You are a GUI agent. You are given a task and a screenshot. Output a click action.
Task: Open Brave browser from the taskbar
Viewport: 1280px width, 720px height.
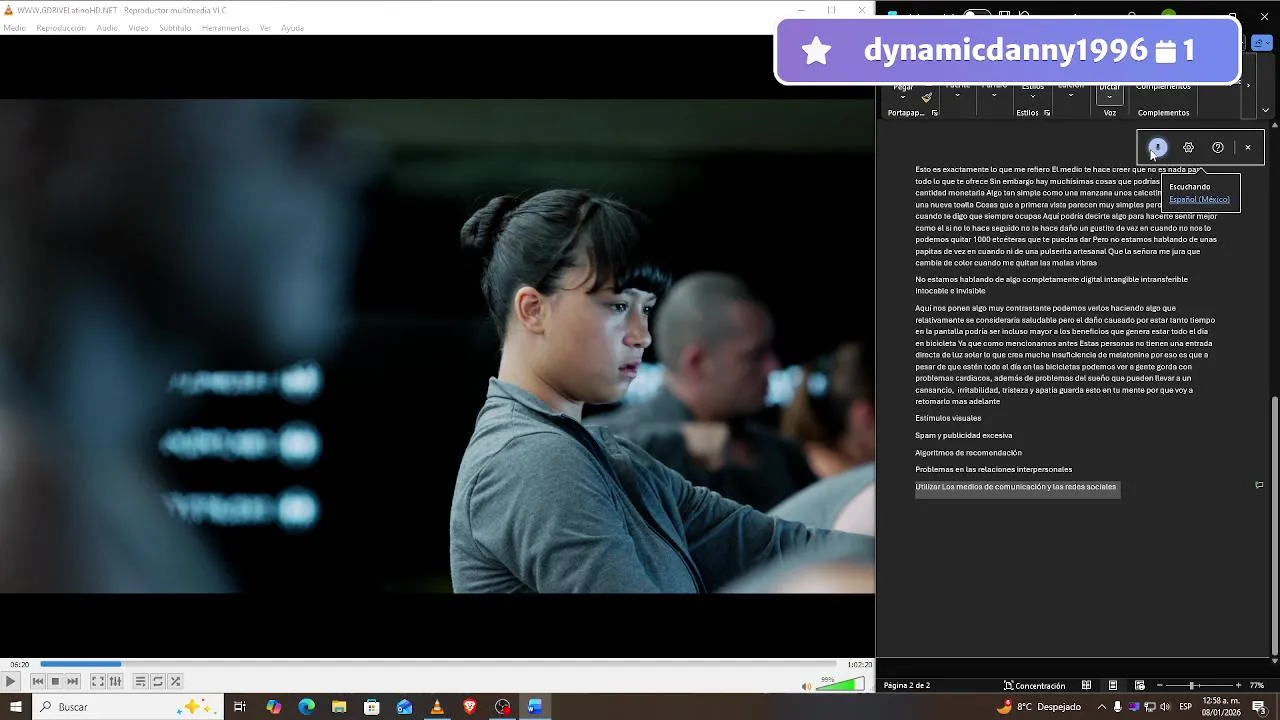pos(470,707)
